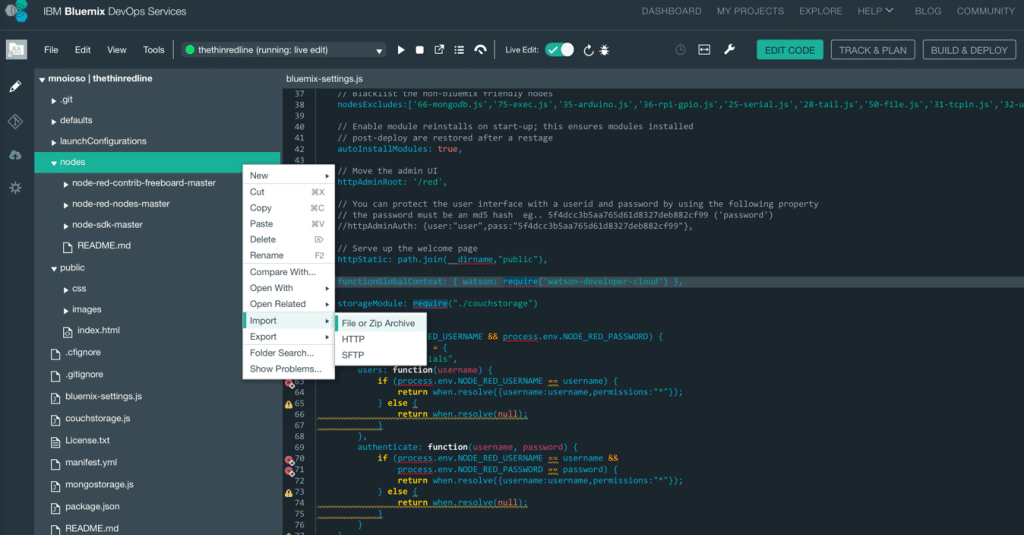Viewport: 1024px width, 535px height.
Task: Choose Folder Search... in context menu
Action: pos(289,353)
